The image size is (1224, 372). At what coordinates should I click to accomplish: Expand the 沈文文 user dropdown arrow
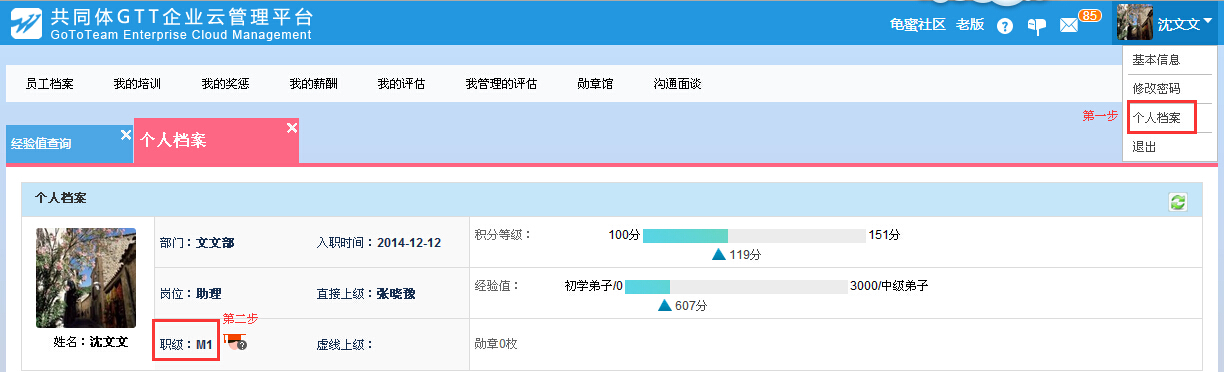tap(1208, 20)
